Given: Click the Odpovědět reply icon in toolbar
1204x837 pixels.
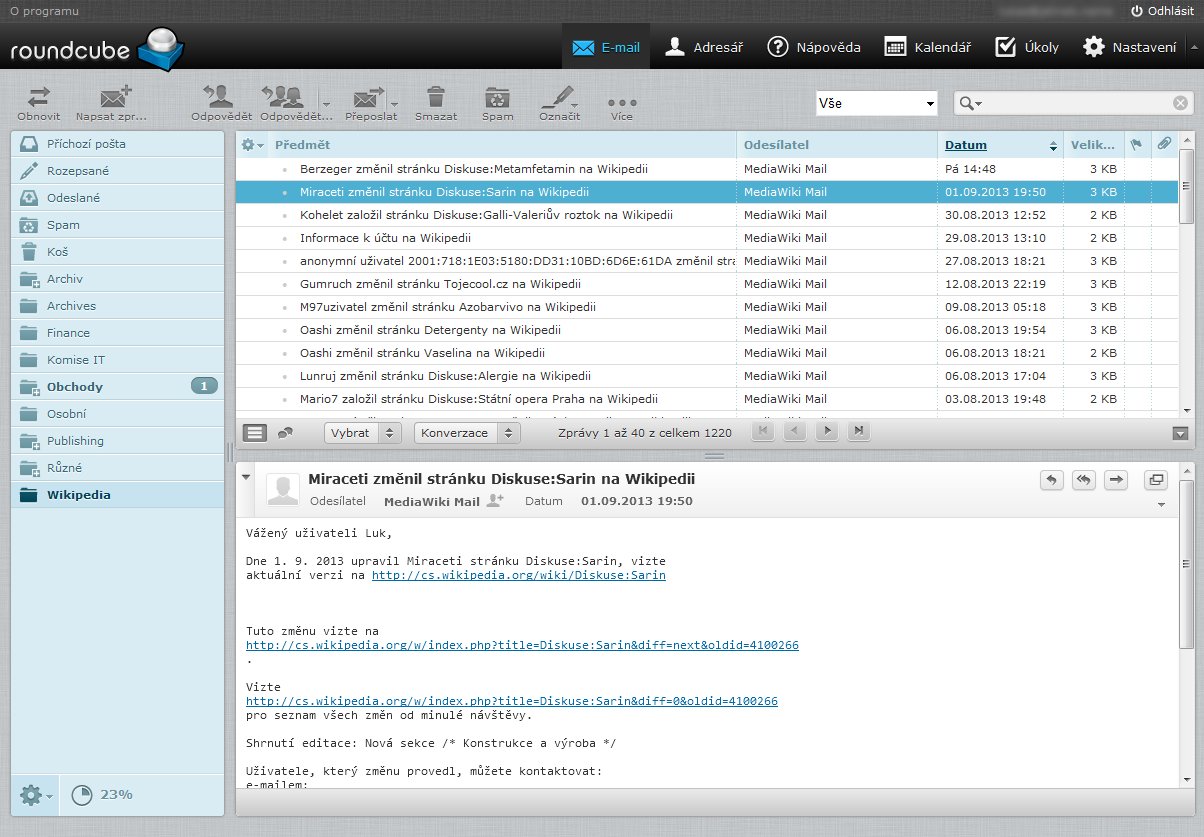Looking at the screenshot, I should click(x=219, y=99).
